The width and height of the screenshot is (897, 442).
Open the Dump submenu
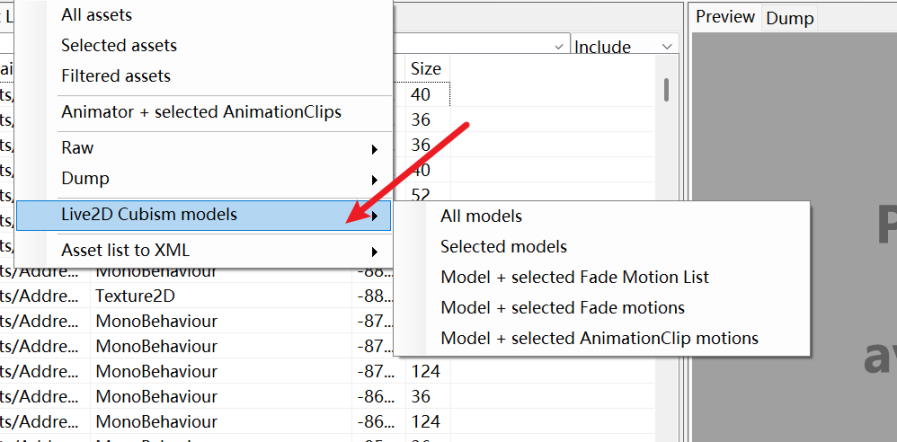pyautogui.click(x=203, y=179)
